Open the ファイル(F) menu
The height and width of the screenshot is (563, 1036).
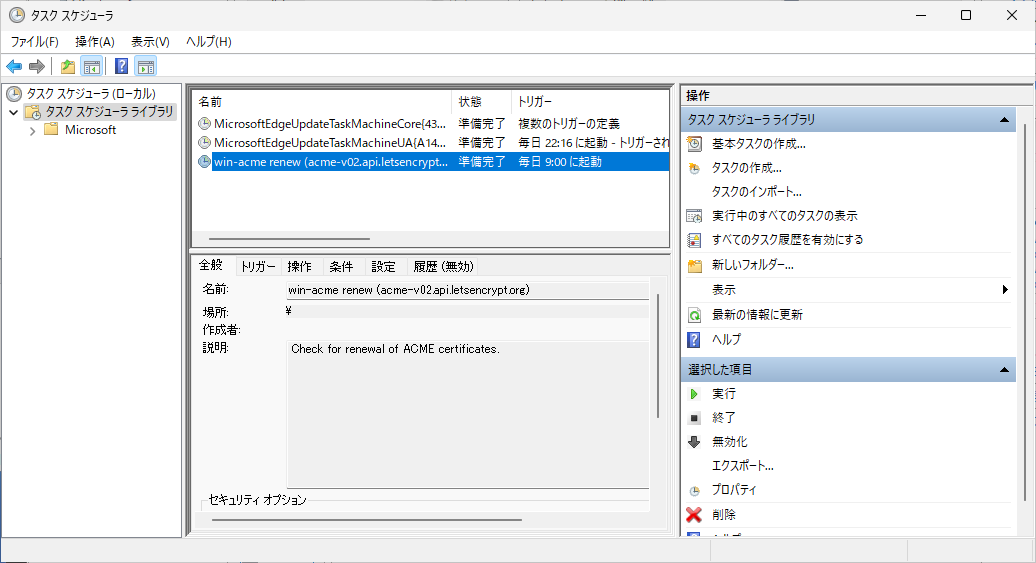point(34,42)
